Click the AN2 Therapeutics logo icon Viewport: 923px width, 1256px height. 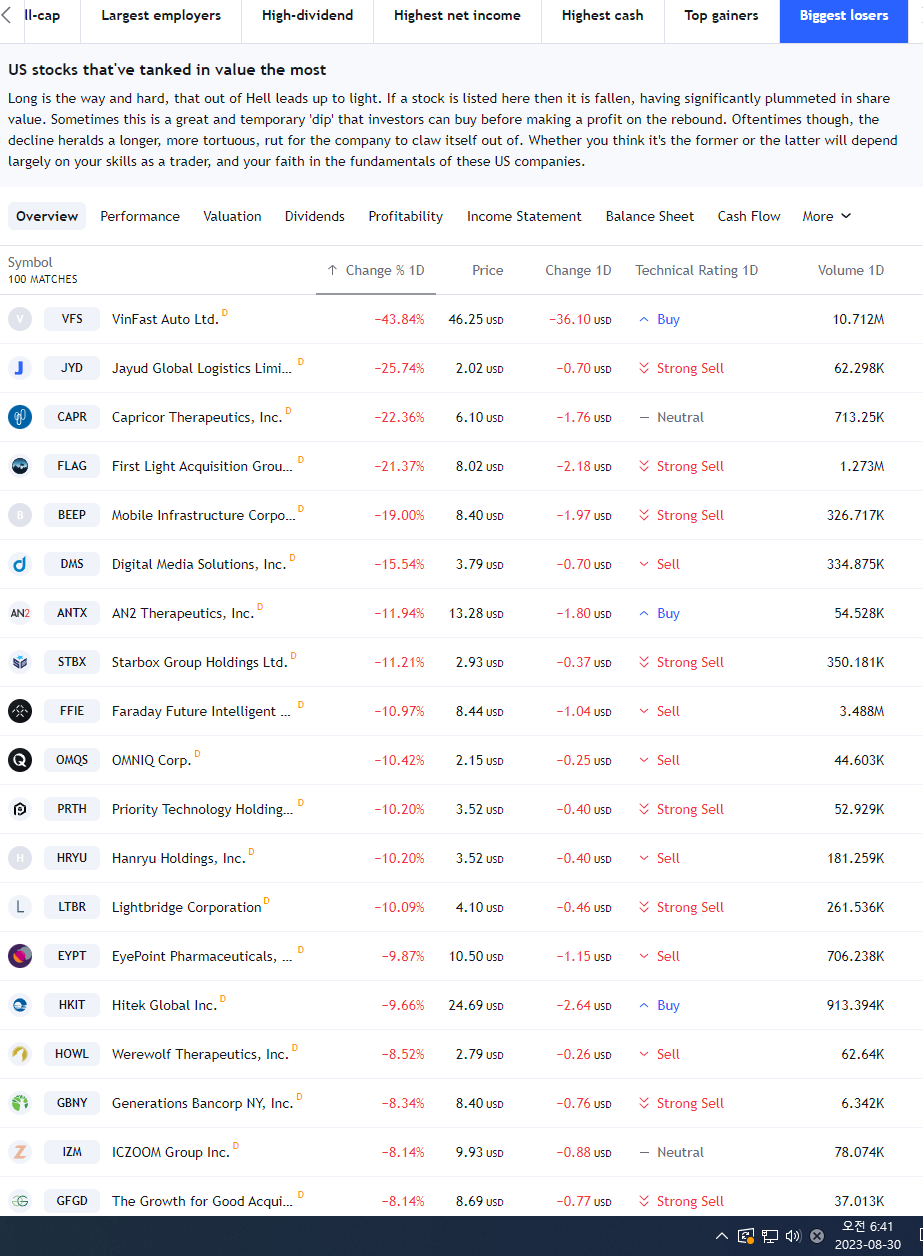coord(20,613)
